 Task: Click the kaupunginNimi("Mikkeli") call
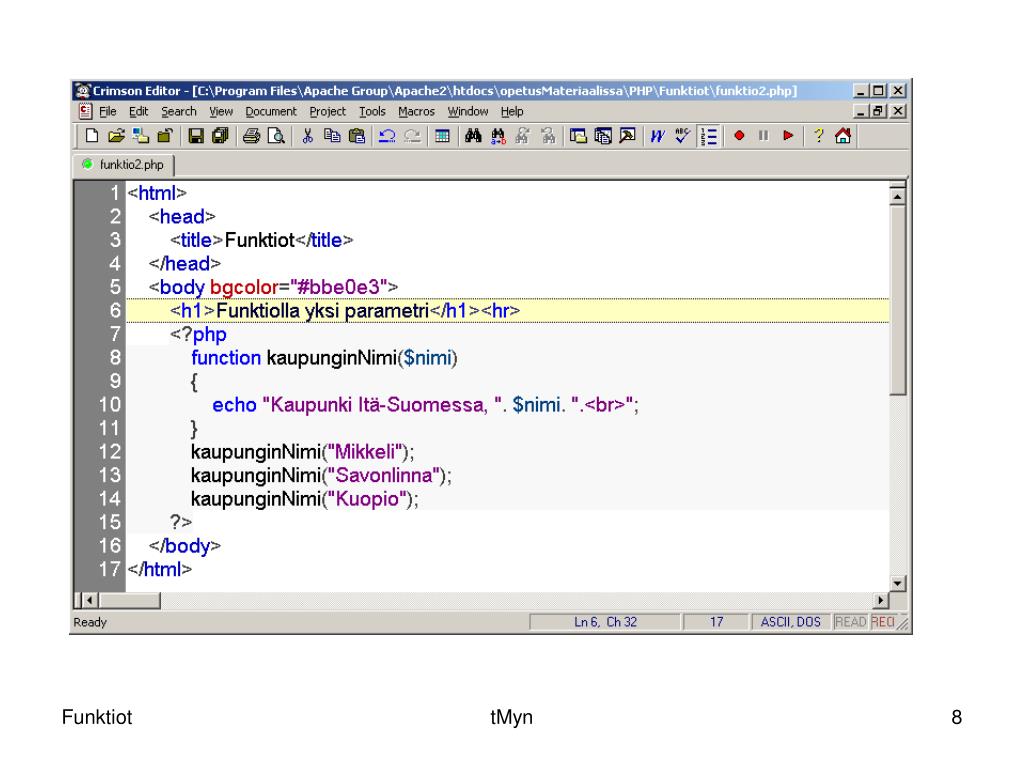tap(302, 452)
